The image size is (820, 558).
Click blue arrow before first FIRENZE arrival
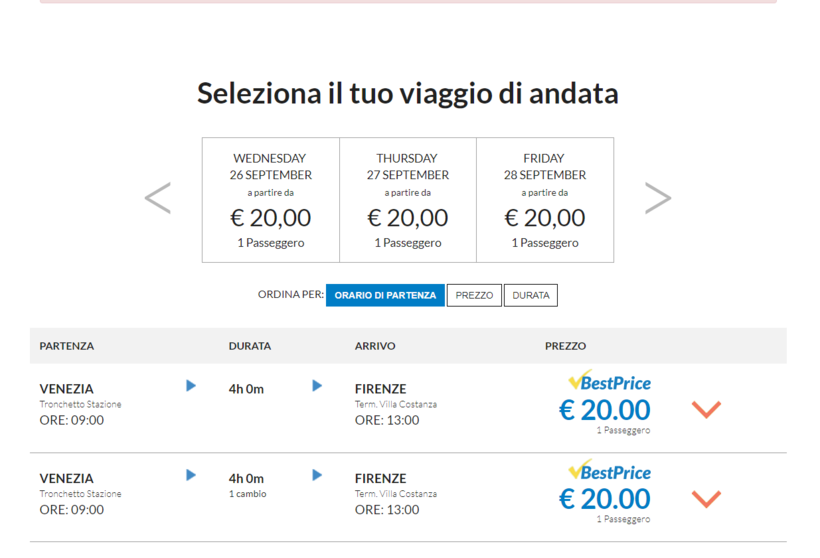click(317, 386)
